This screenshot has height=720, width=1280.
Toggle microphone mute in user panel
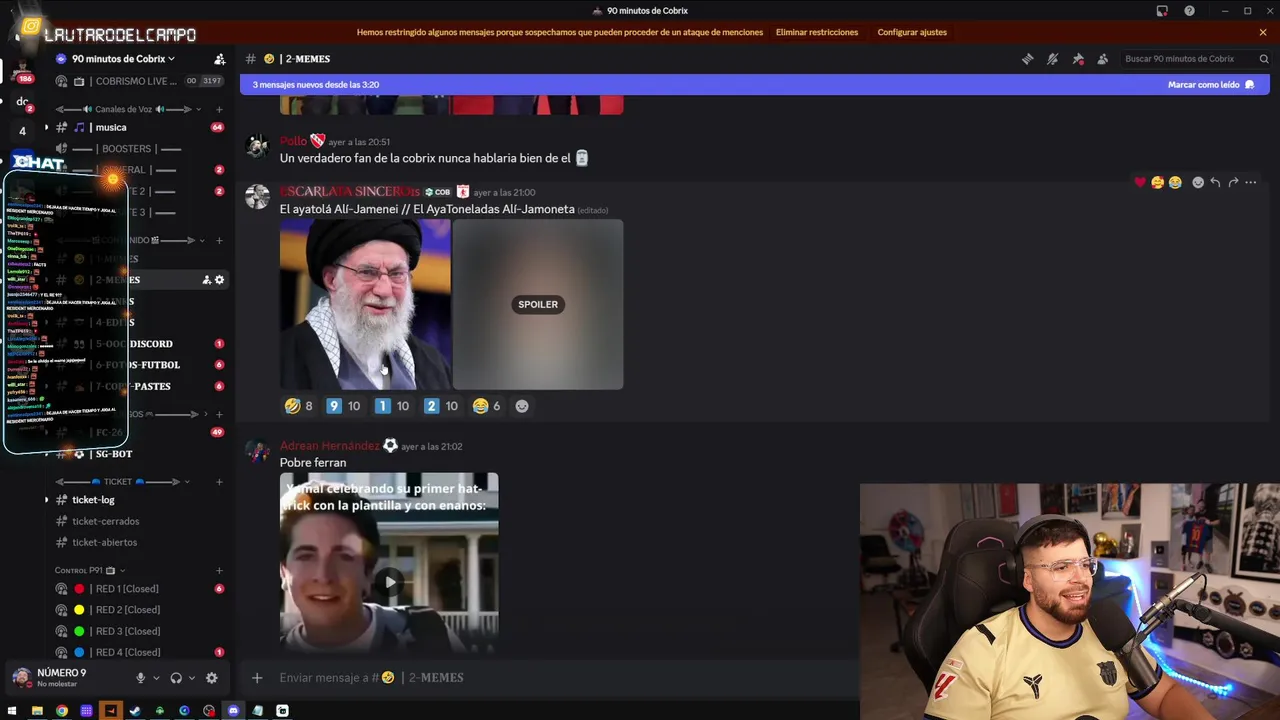click(140, 678)
